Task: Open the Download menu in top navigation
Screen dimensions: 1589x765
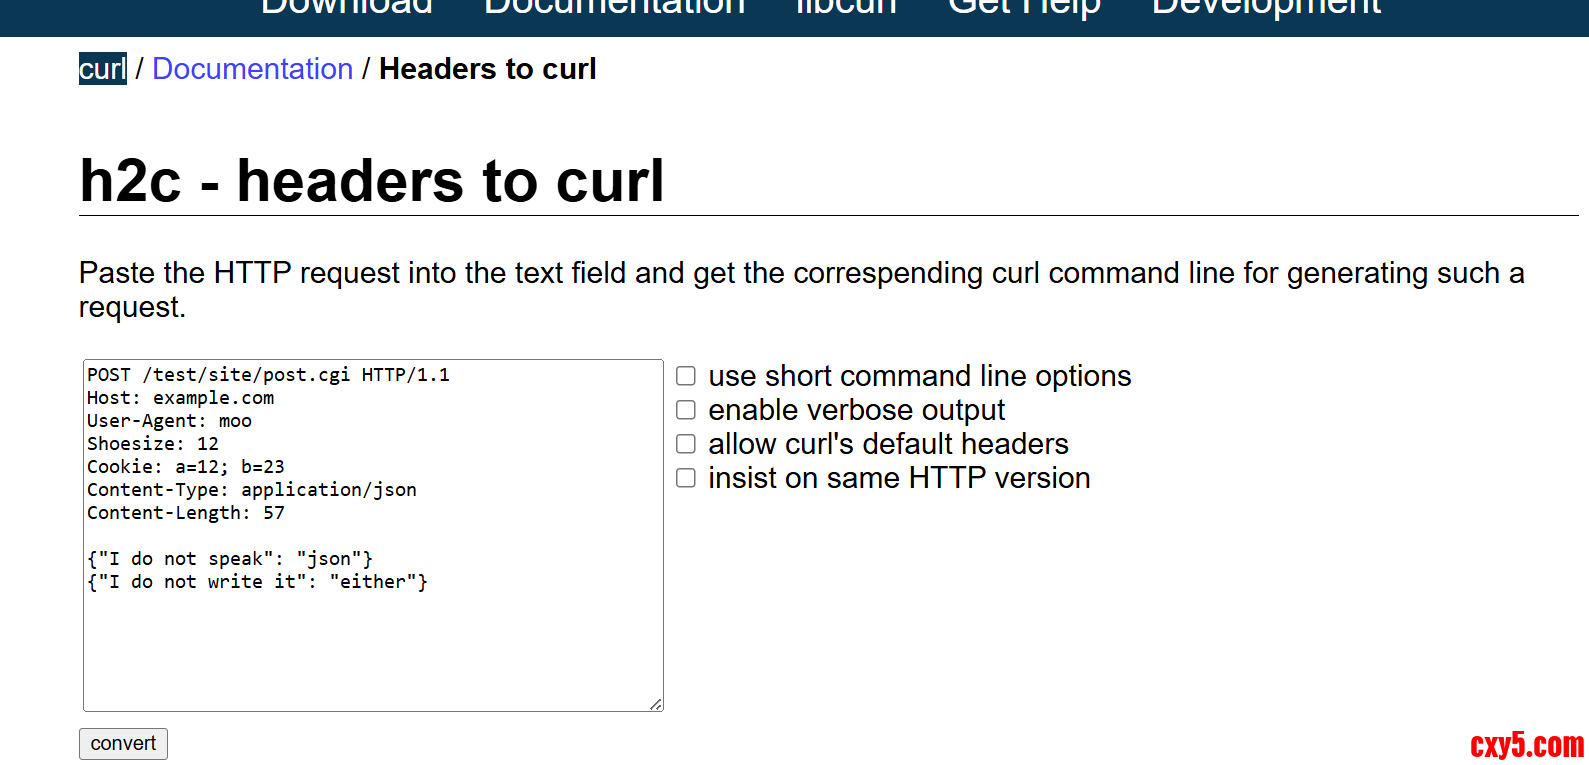Action: tap(346, 8)
